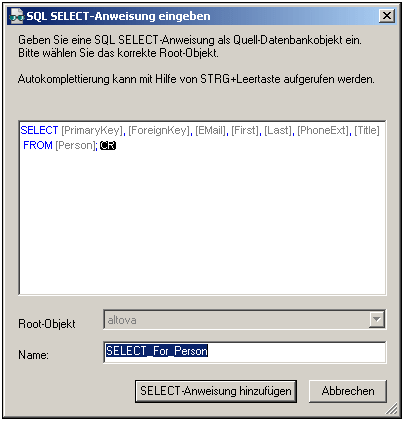
Task: Cancel using the Abbrechen button
Action: coord(348,391)
